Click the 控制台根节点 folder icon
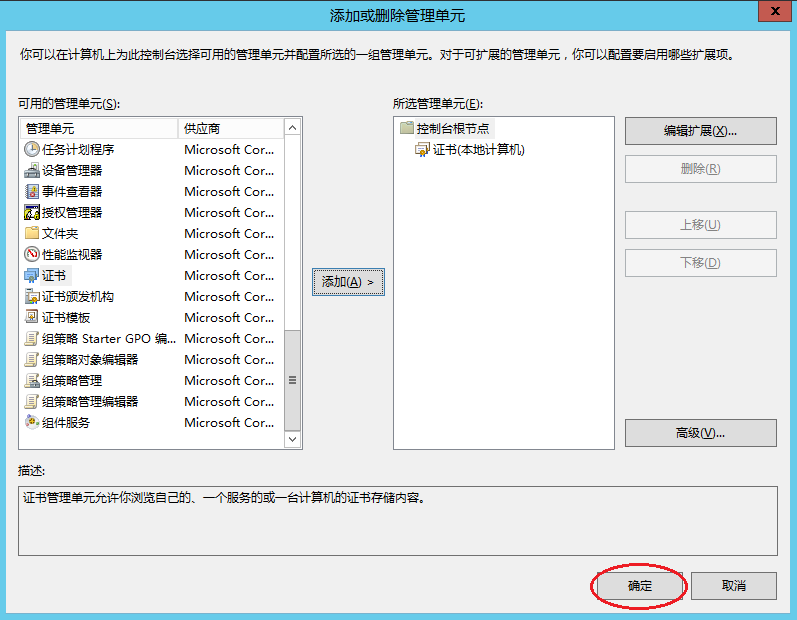Screen dimensions: 797x620 (407, 128)
